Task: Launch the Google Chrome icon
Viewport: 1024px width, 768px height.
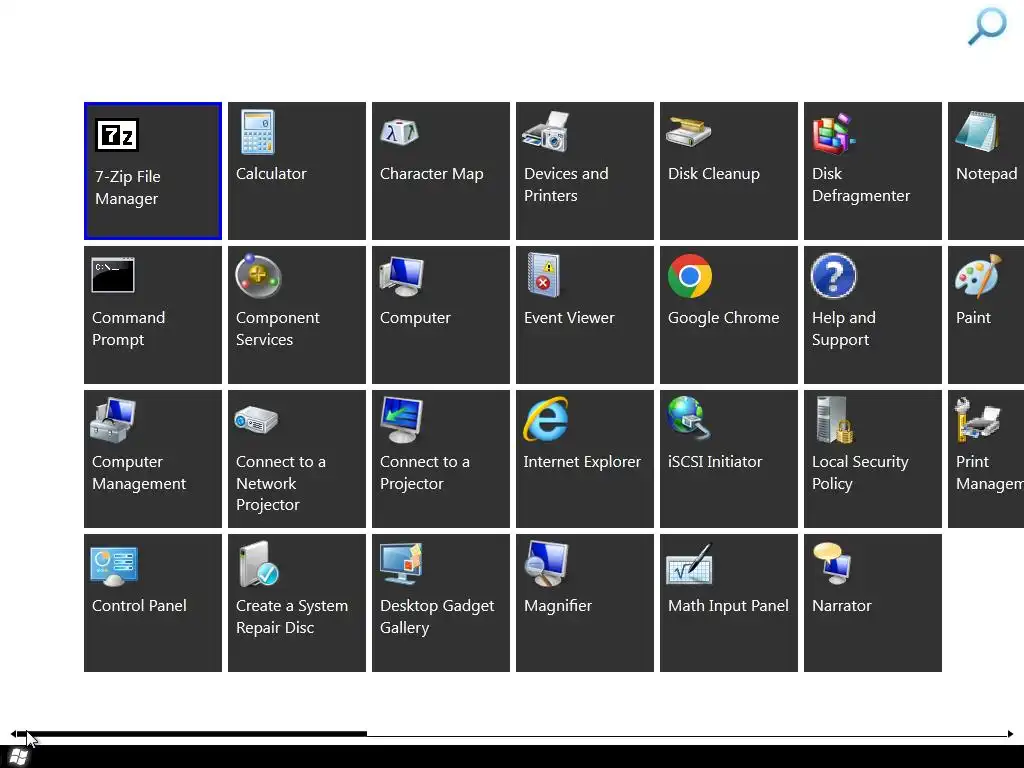Action: pos(690,276)
